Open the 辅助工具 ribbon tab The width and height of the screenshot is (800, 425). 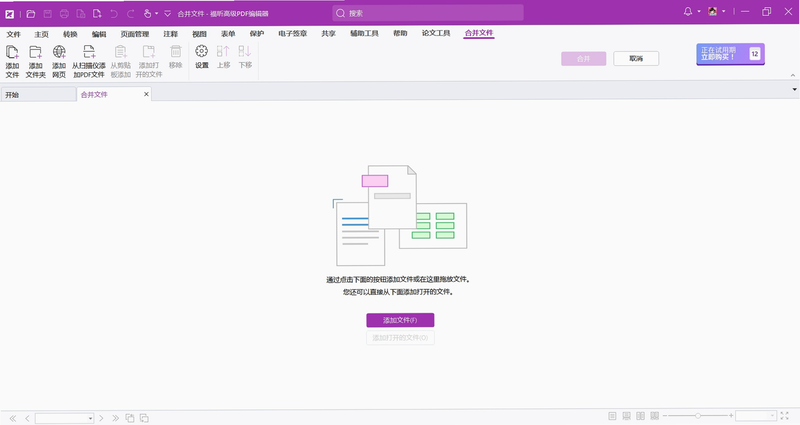364,34
